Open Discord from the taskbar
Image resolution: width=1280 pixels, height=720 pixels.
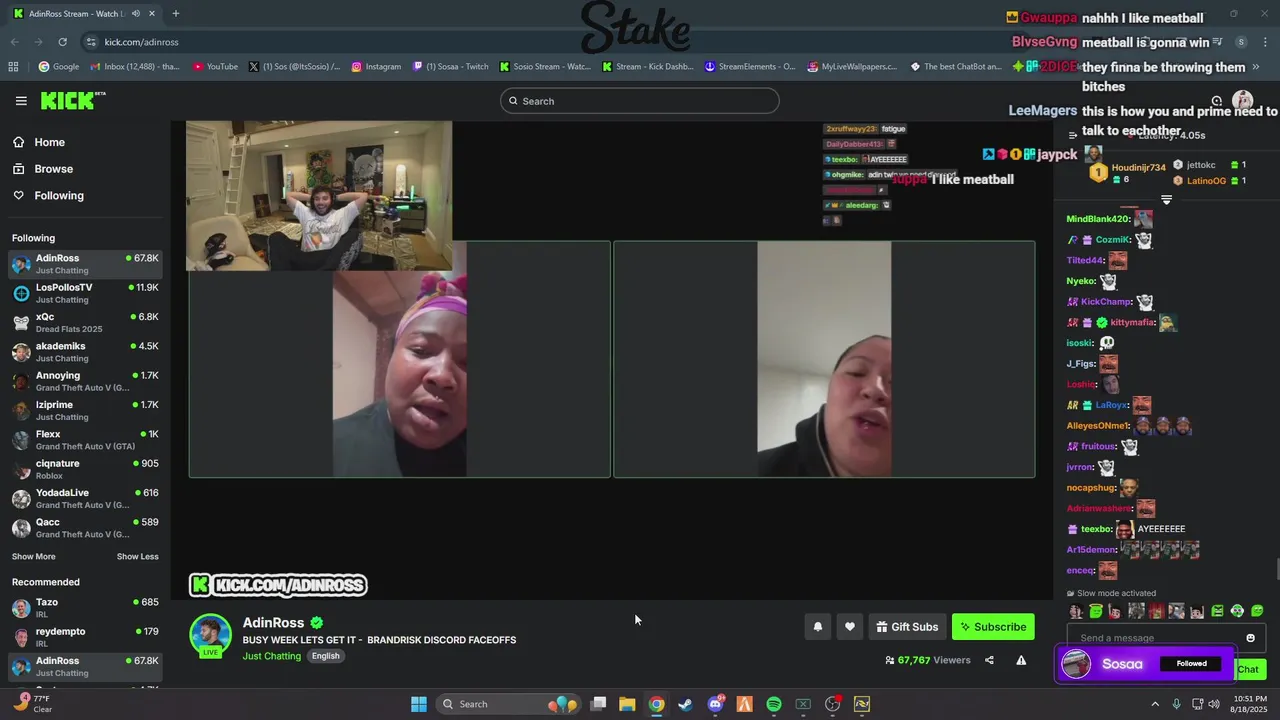(x=715, y=704)
